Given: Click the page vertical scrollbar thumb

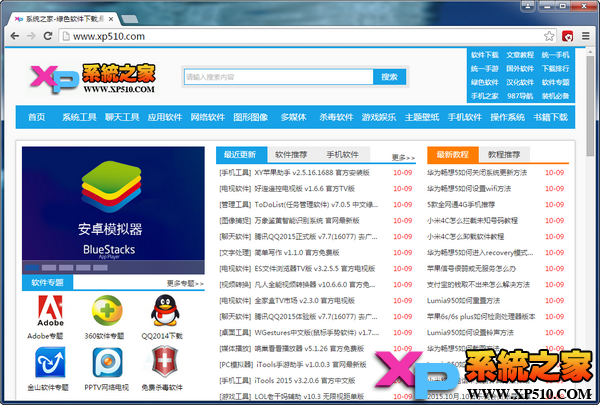Looking at the screenshot, I should 590,106.
